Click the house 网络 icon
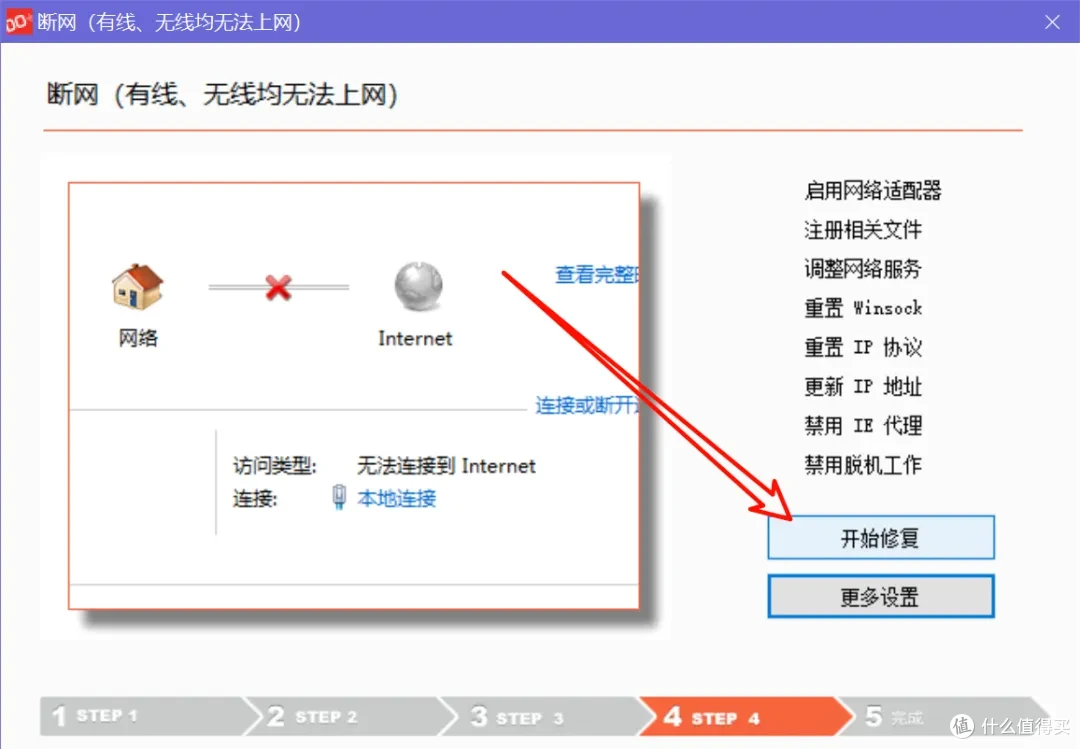Image resolution: width=1080 pixels, height=749 pixels. click(x=138, y=287)
